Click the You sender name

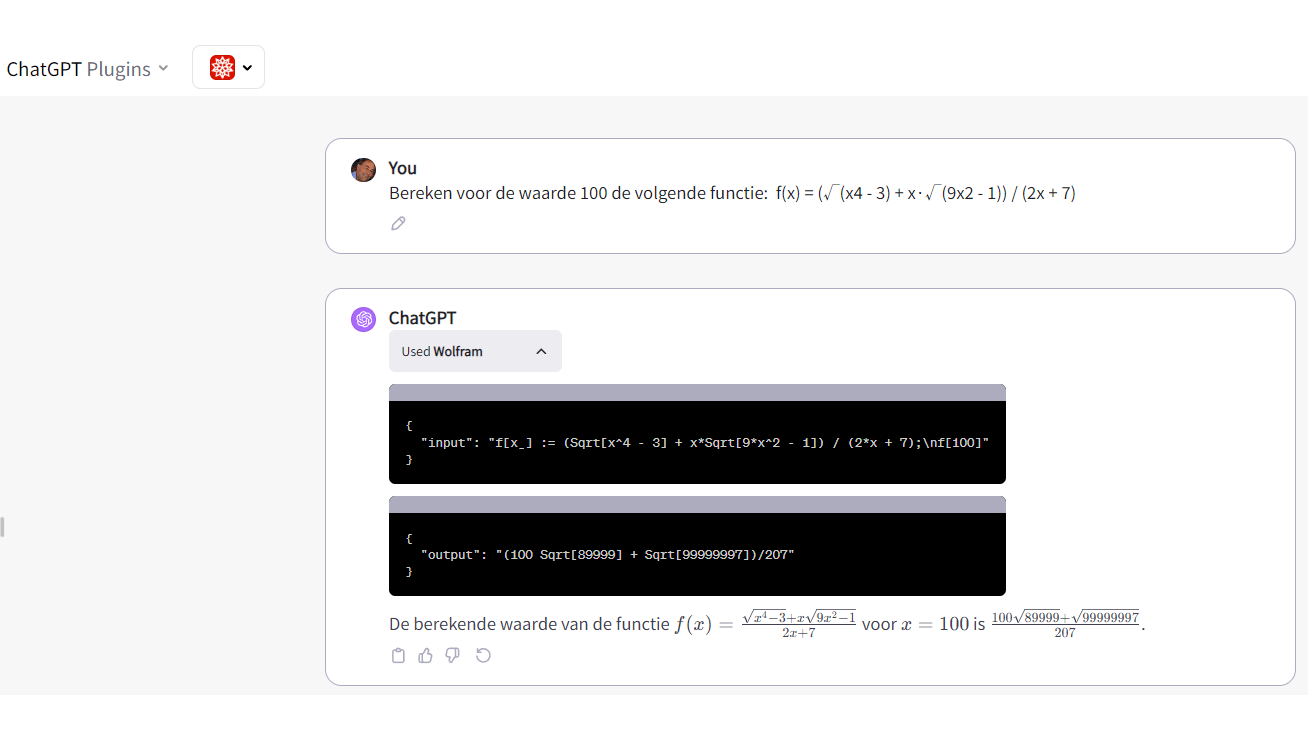pos(402,168)
